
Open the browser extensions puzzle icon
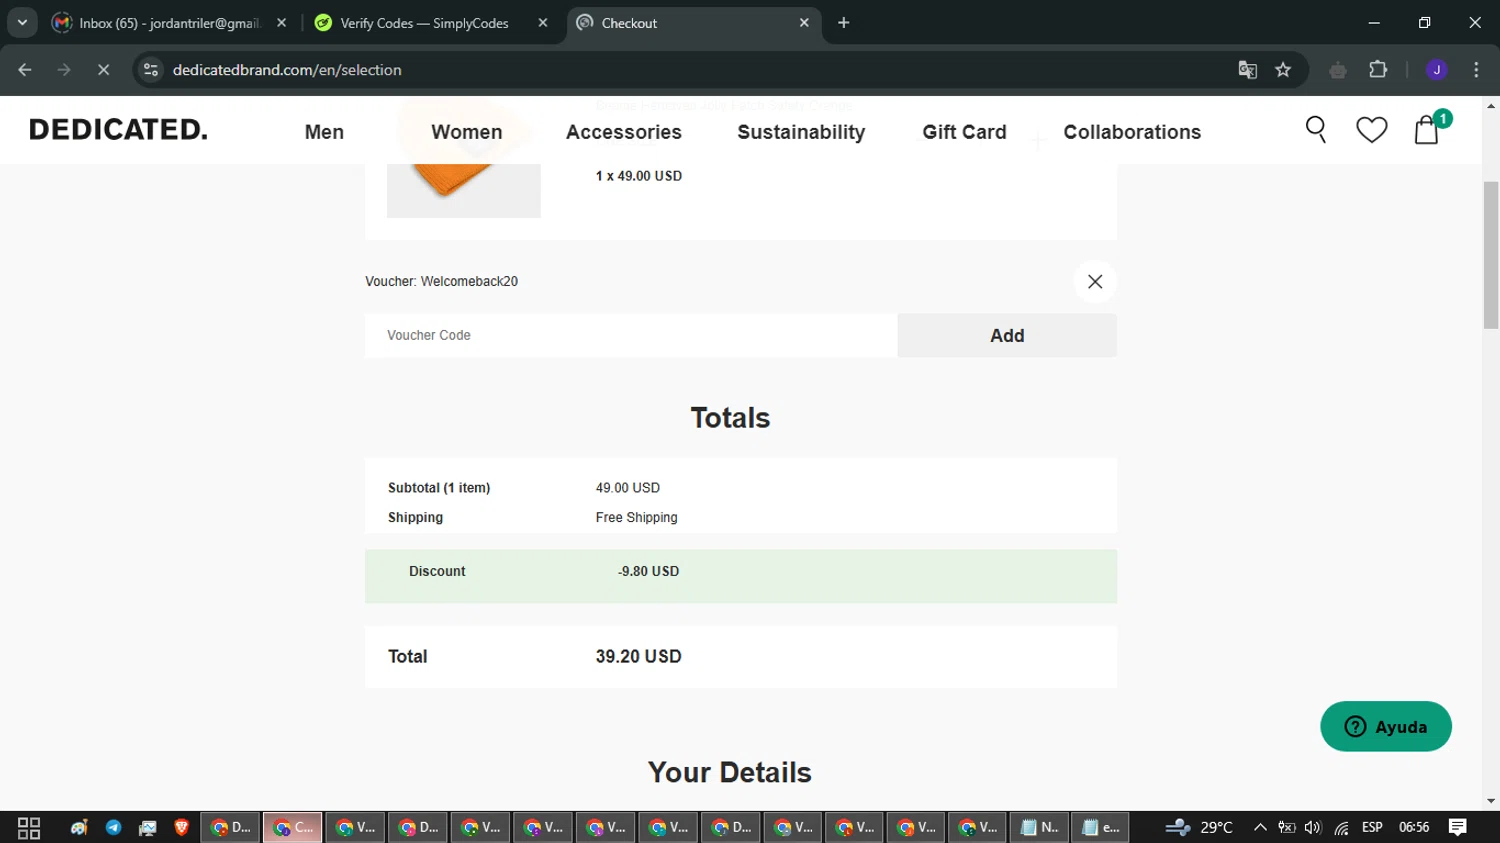1378,70
